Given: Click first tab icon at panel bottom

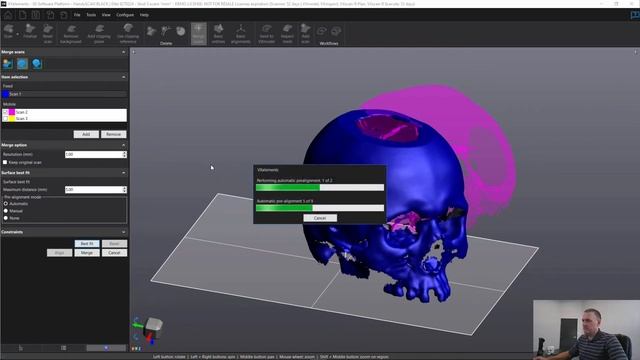Looking at the screenshot, I should (21, 348).
